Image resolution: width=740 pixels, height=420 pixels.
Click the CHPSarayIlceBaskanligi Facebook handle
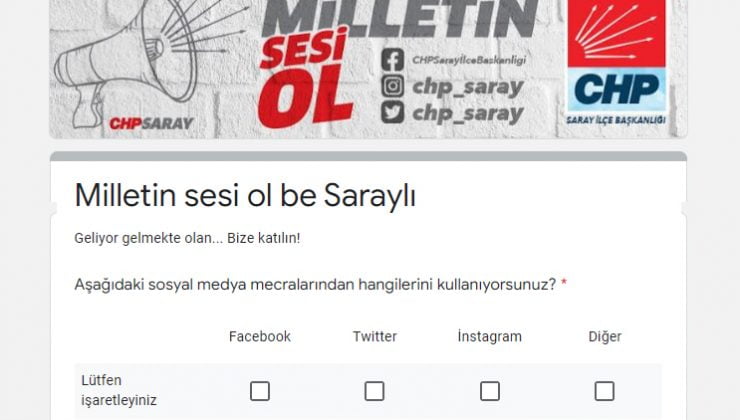(469, 60)
